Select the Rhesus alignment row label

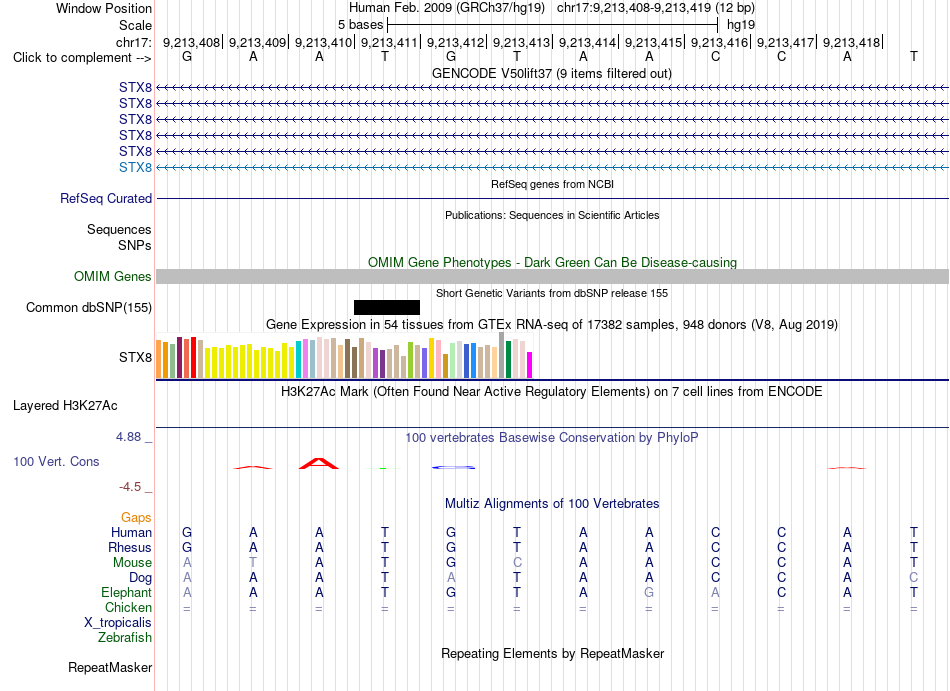pos(130,547)
